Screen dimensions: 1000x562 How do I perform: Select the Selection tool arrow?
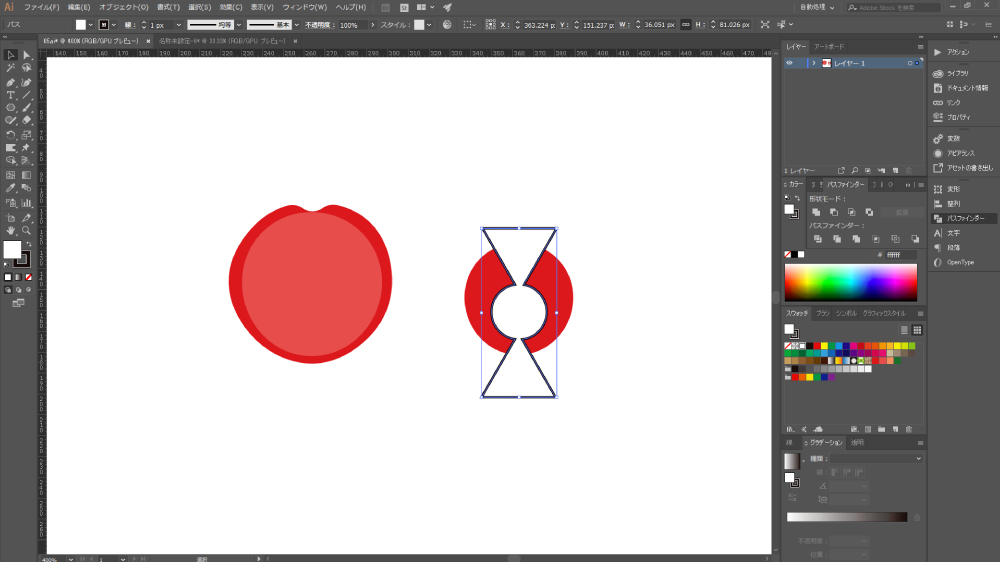pyautogui.click(x=11, y=55)
